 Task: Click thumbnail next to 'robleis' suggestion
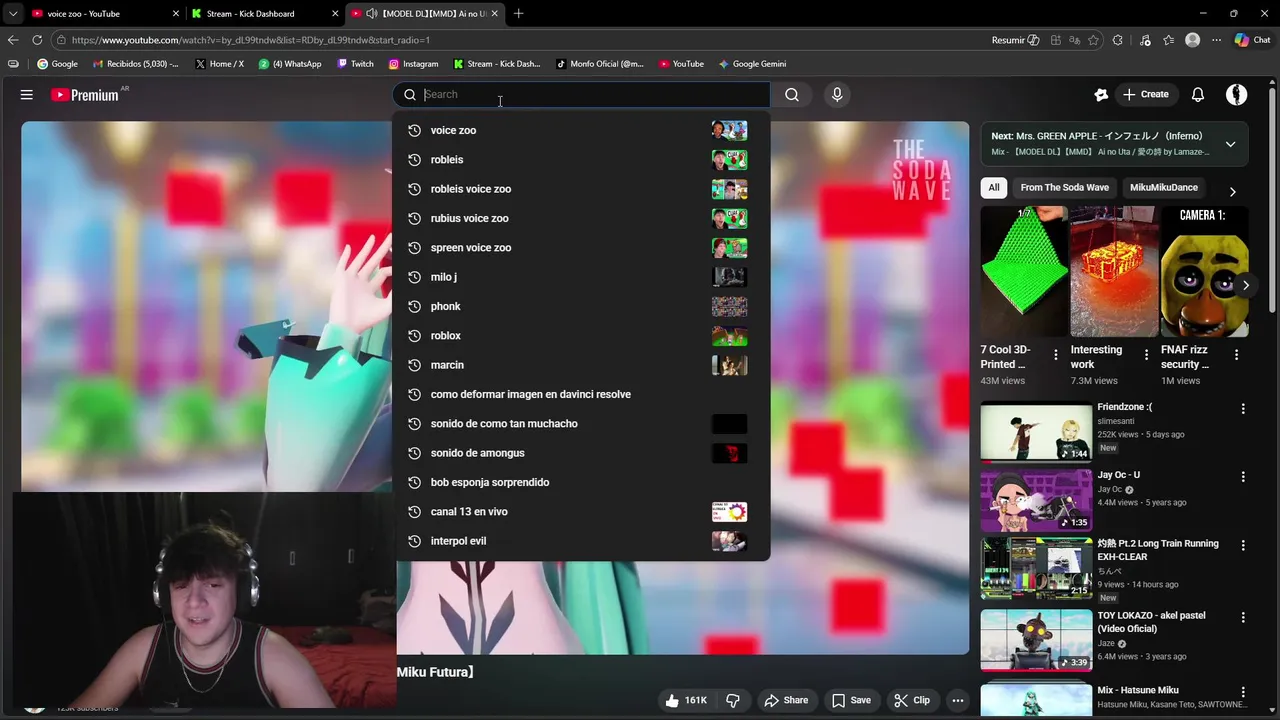[729, 160]
